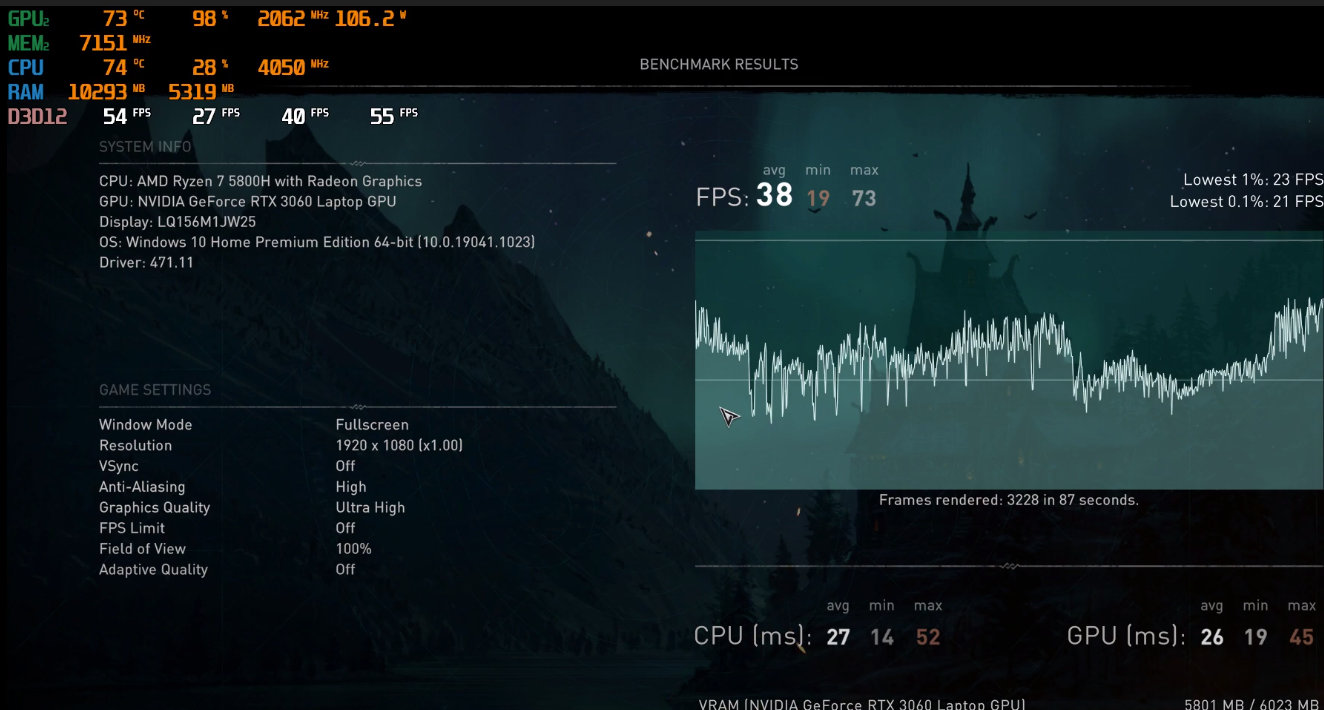1324x710 pixels.
Task: Click the Resolution 1920 x 1080 value
Action: [x=399, y=446]
